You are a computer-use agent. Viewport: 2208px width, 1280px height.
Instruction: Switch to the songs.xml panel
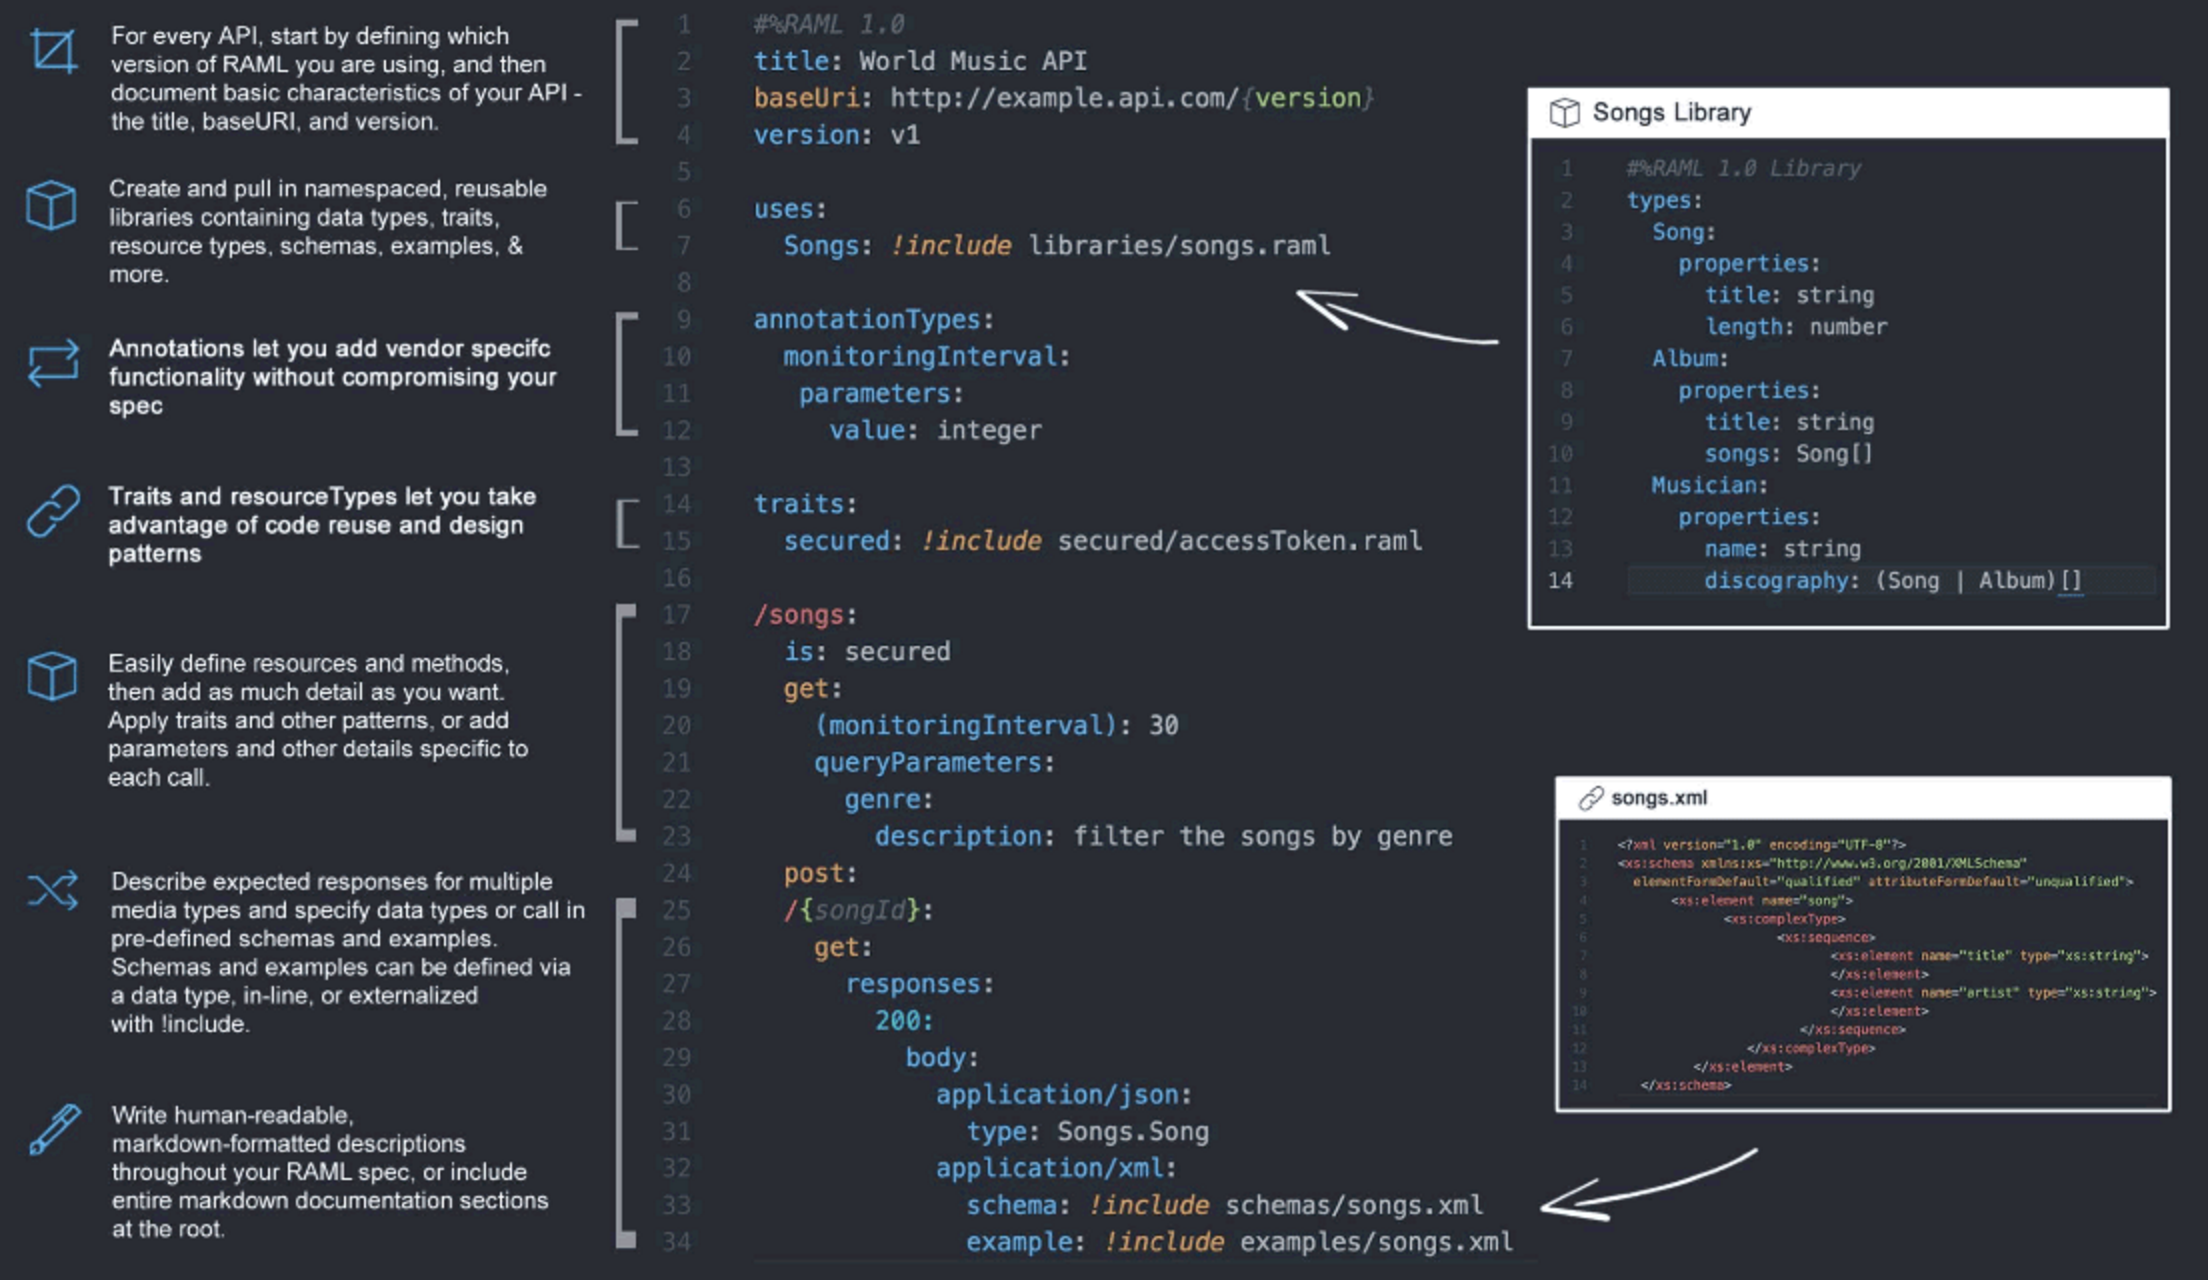pyautogui.click(x=1660, y=797)
